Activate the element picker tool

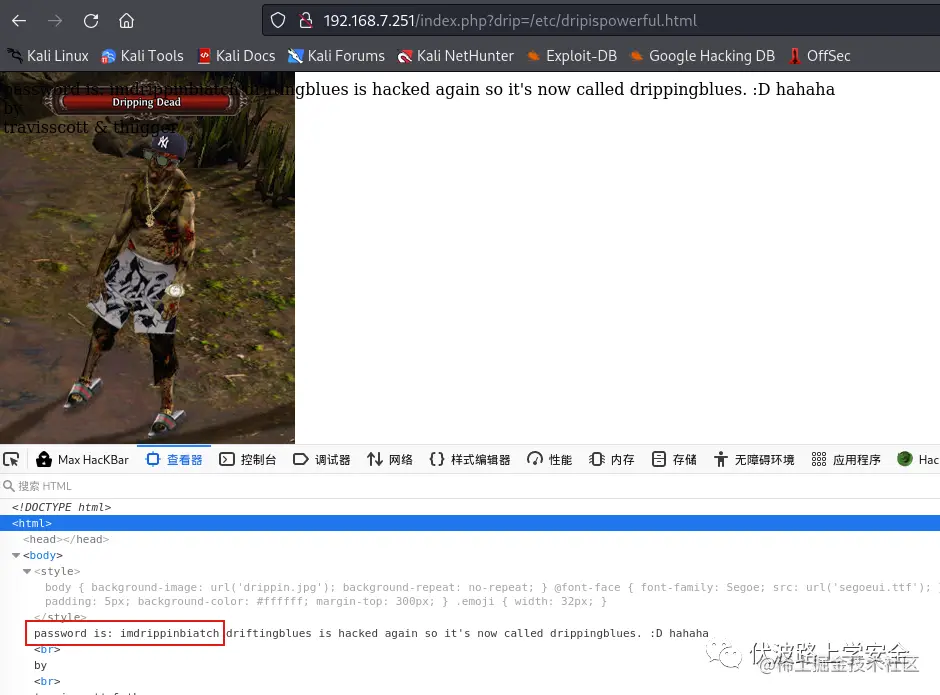tap(11, 460)
